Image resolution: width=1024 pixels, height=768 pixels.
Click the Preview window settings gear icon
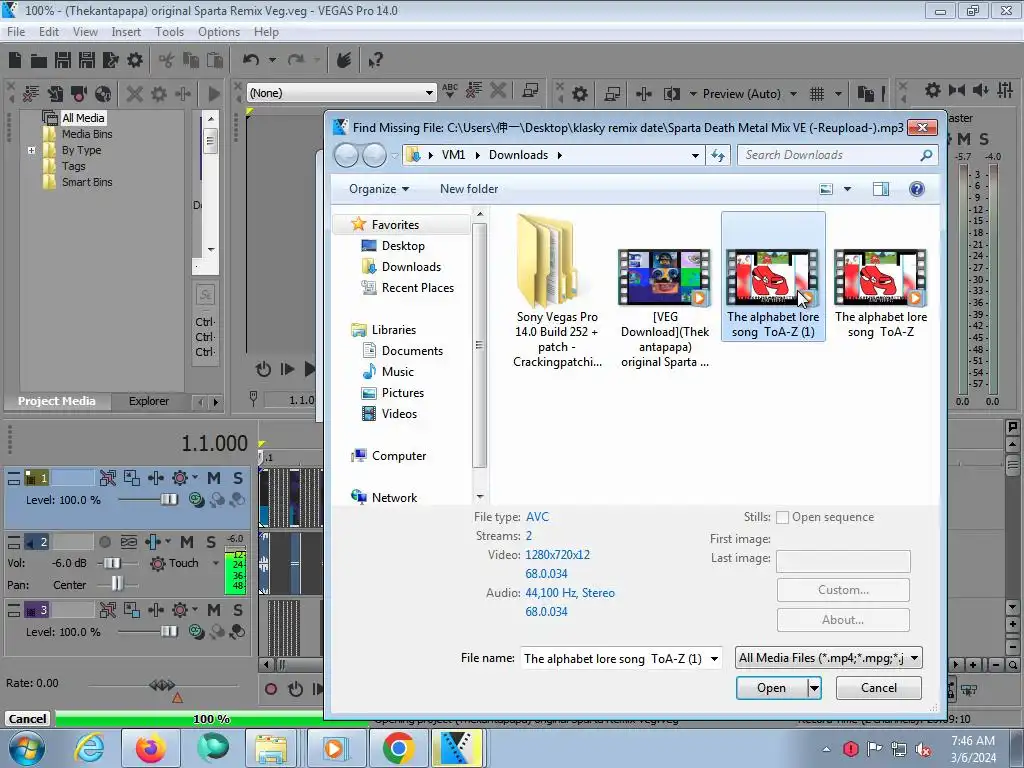click(x=579, y=94)
